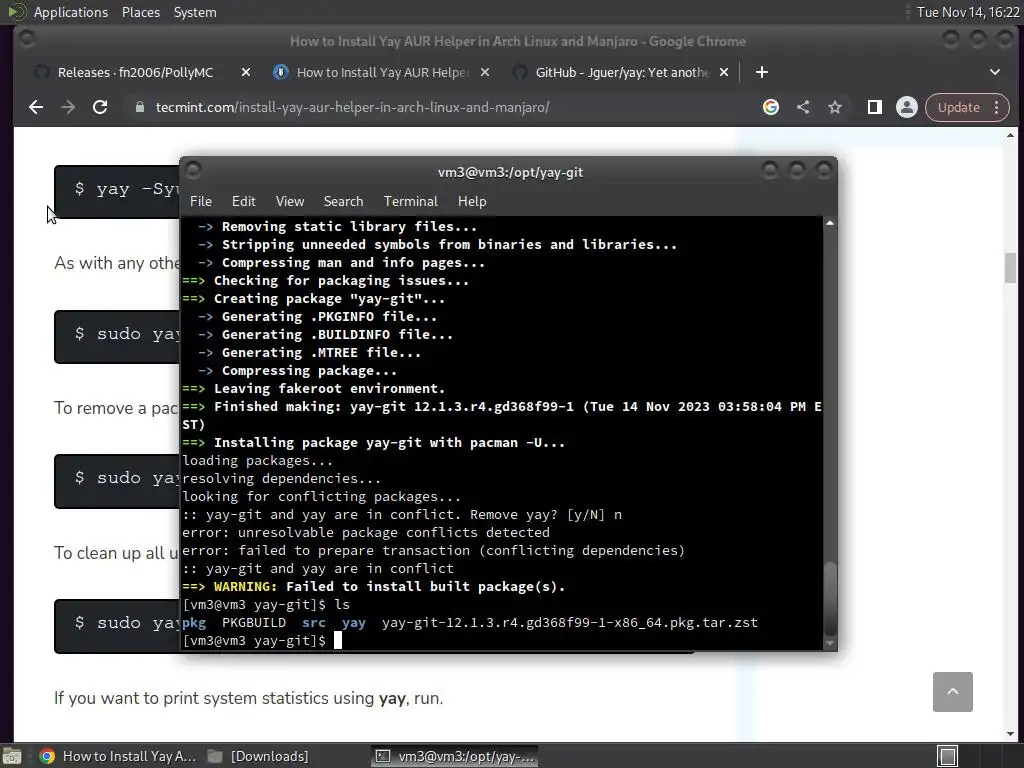The height and width of the screenshot is (768, 1024).
Task: Click the show desktop icon in taskbar
Action: [x=12, y=756]
